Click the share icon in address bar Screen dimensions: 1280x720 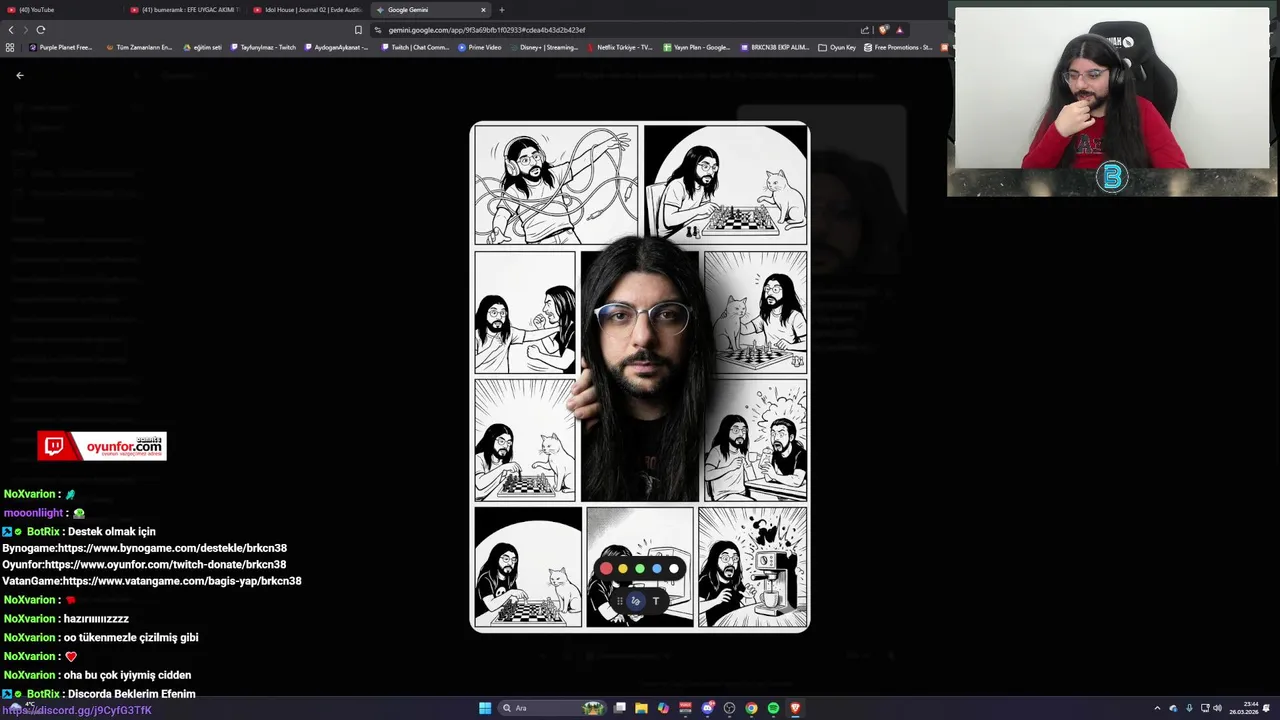pos(865,30)
